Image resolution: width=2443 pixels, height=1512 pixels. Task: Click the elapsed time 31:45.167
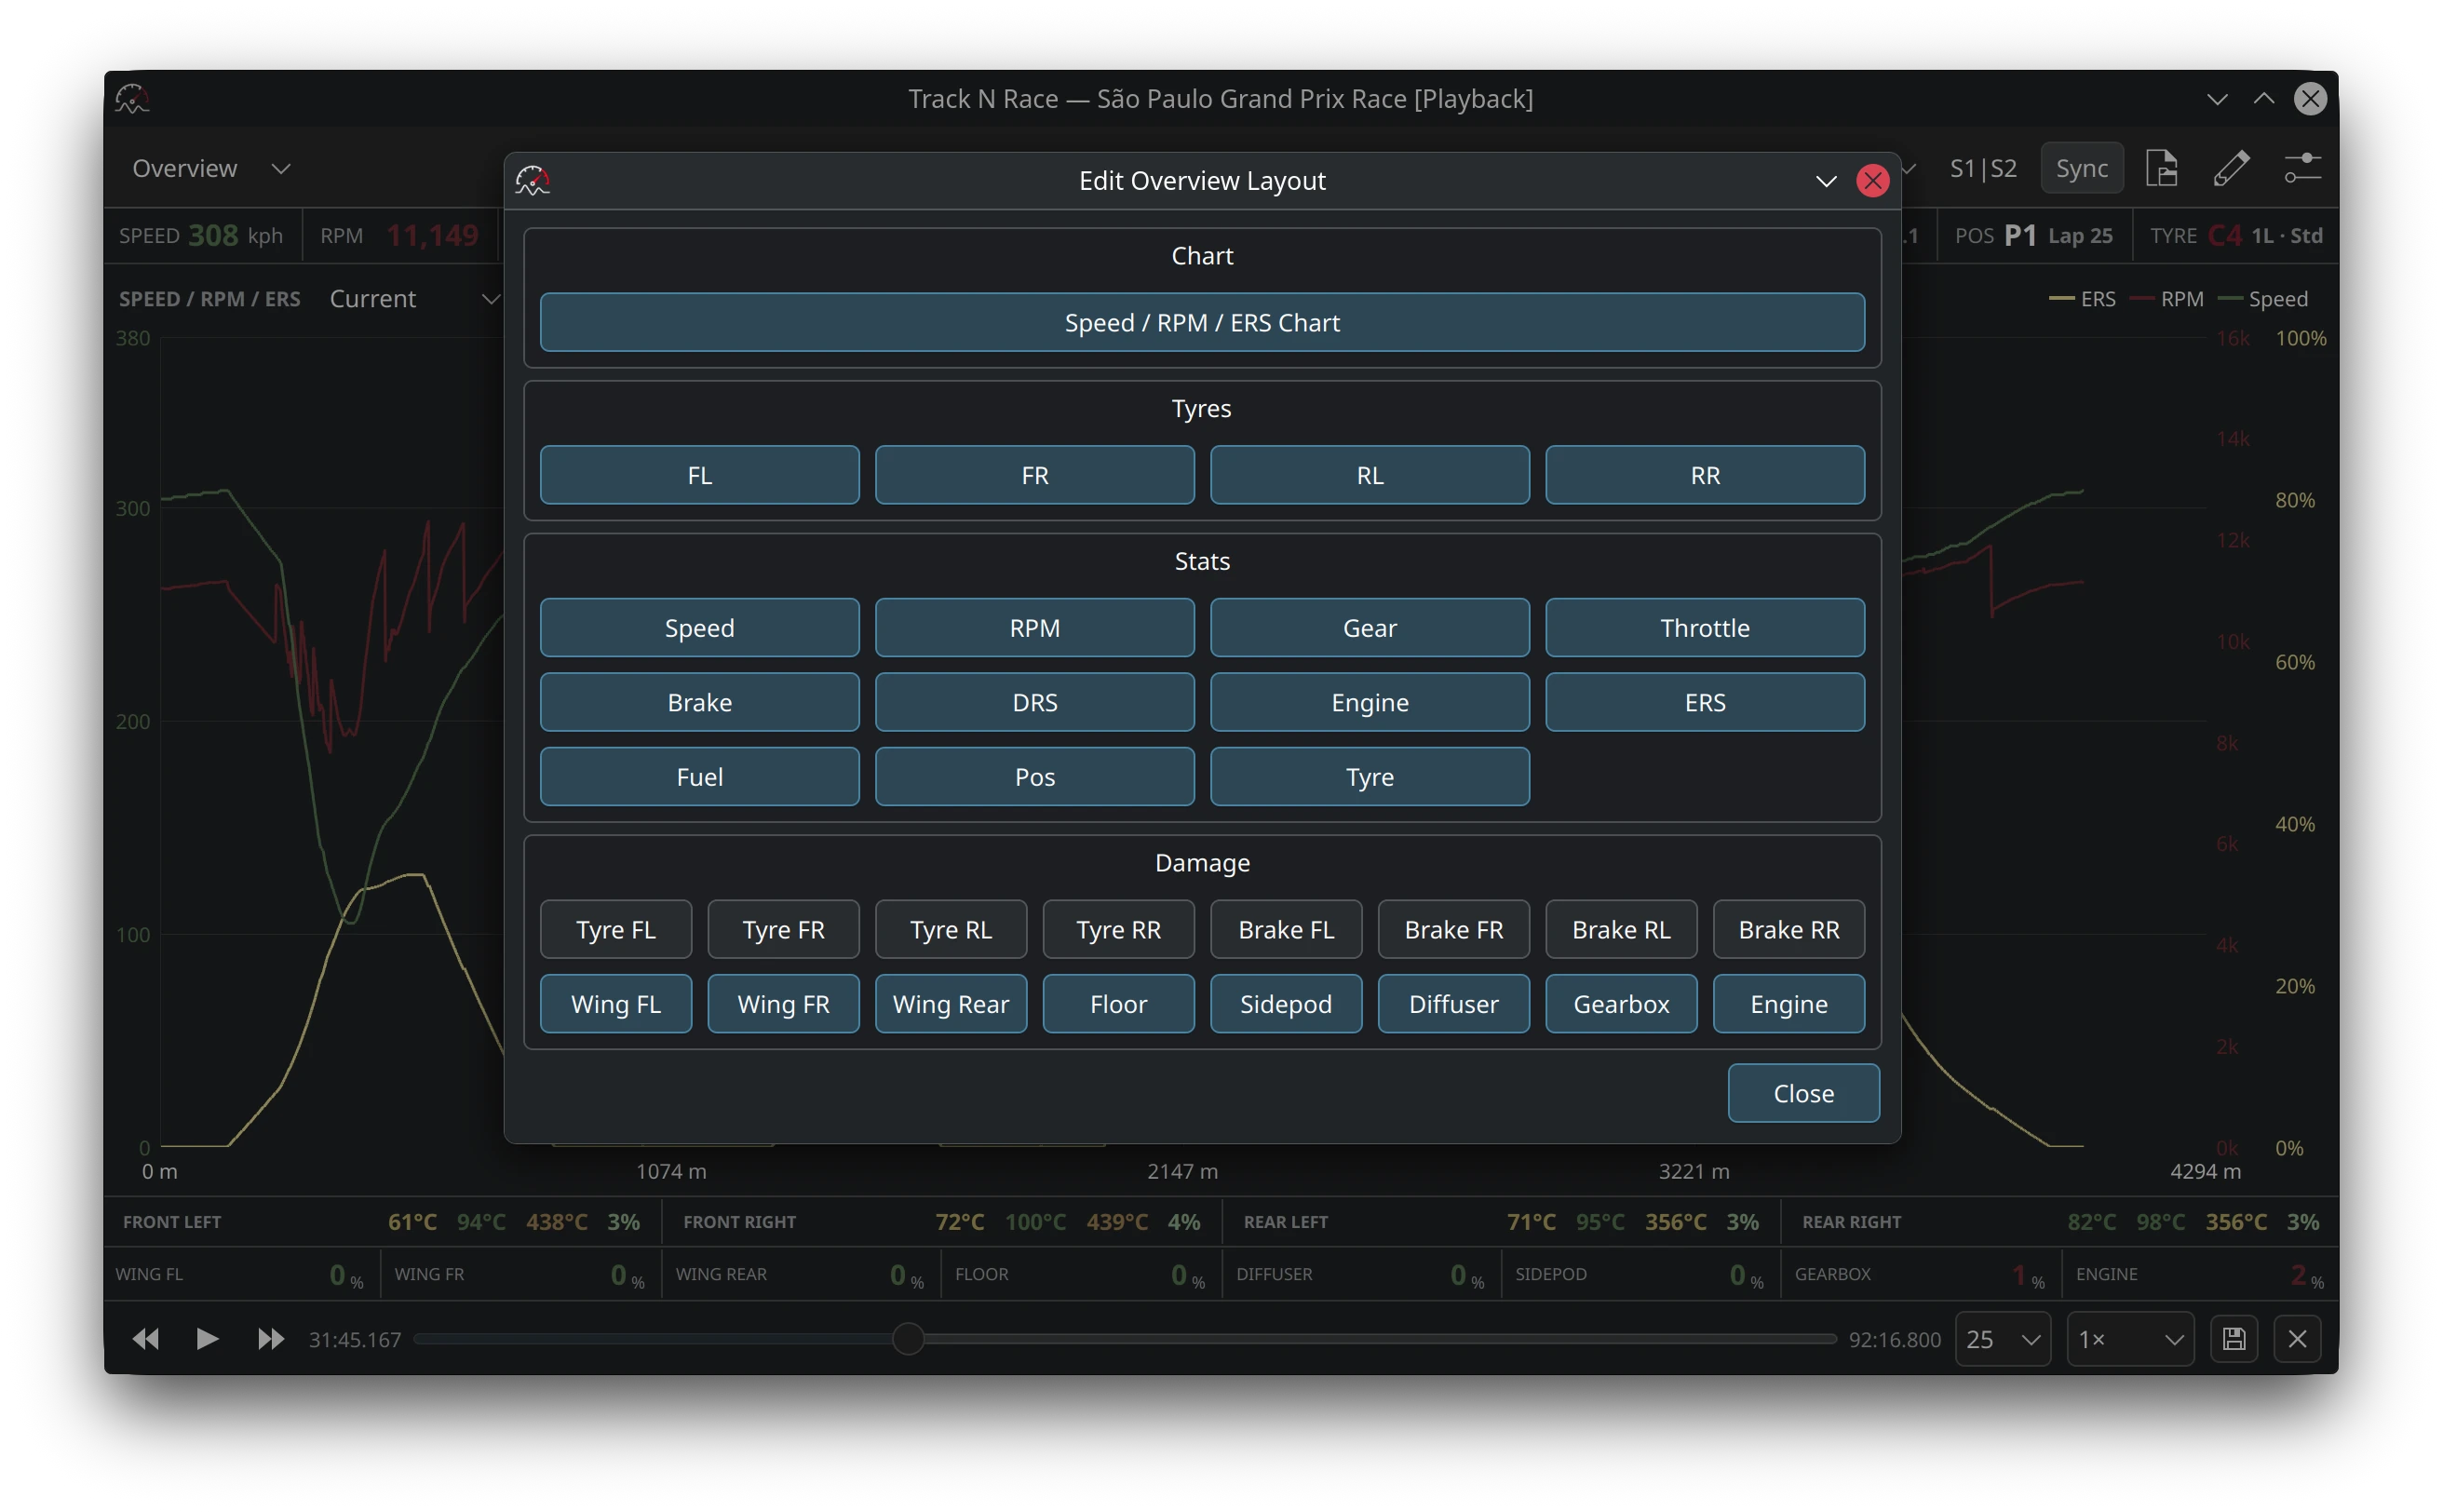coord(354,1339)
